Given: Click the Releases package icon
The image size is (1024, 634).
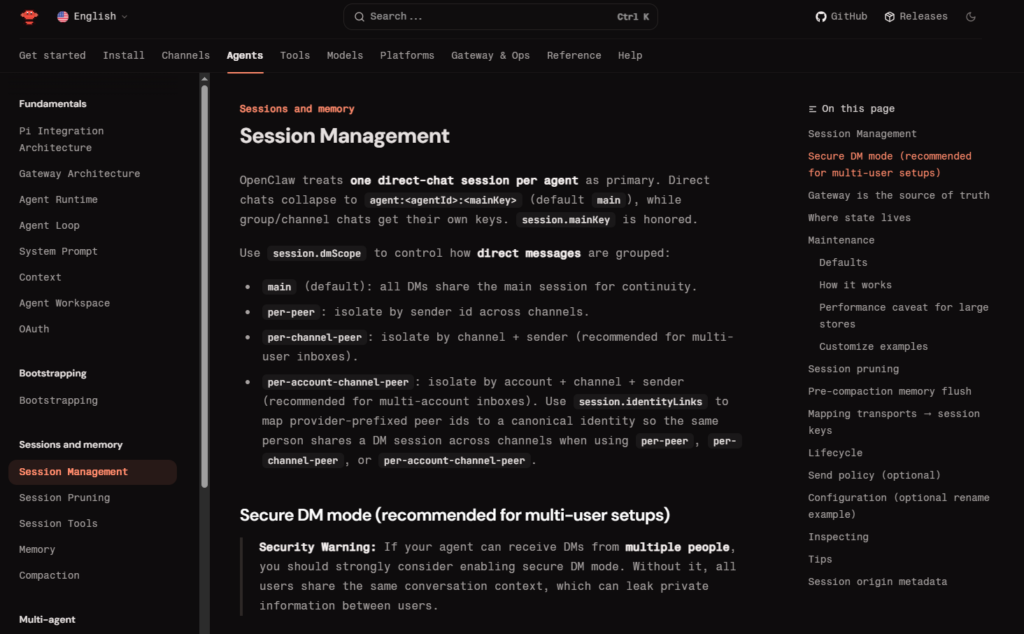Looking at the screenshot, I should (889, 17).
